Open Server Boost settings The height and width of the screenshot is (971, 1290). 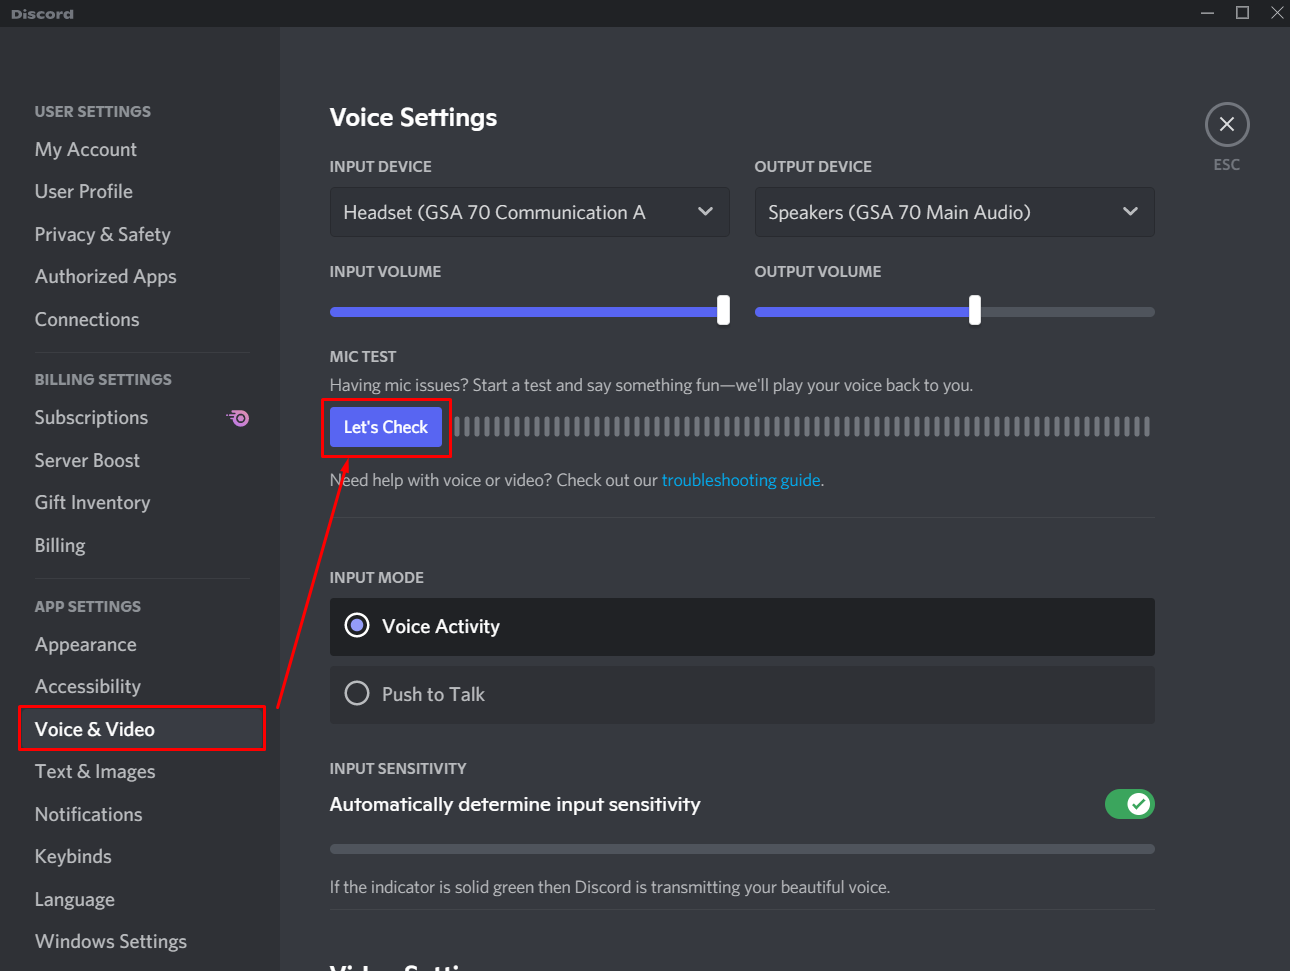(x=88, y=460)
